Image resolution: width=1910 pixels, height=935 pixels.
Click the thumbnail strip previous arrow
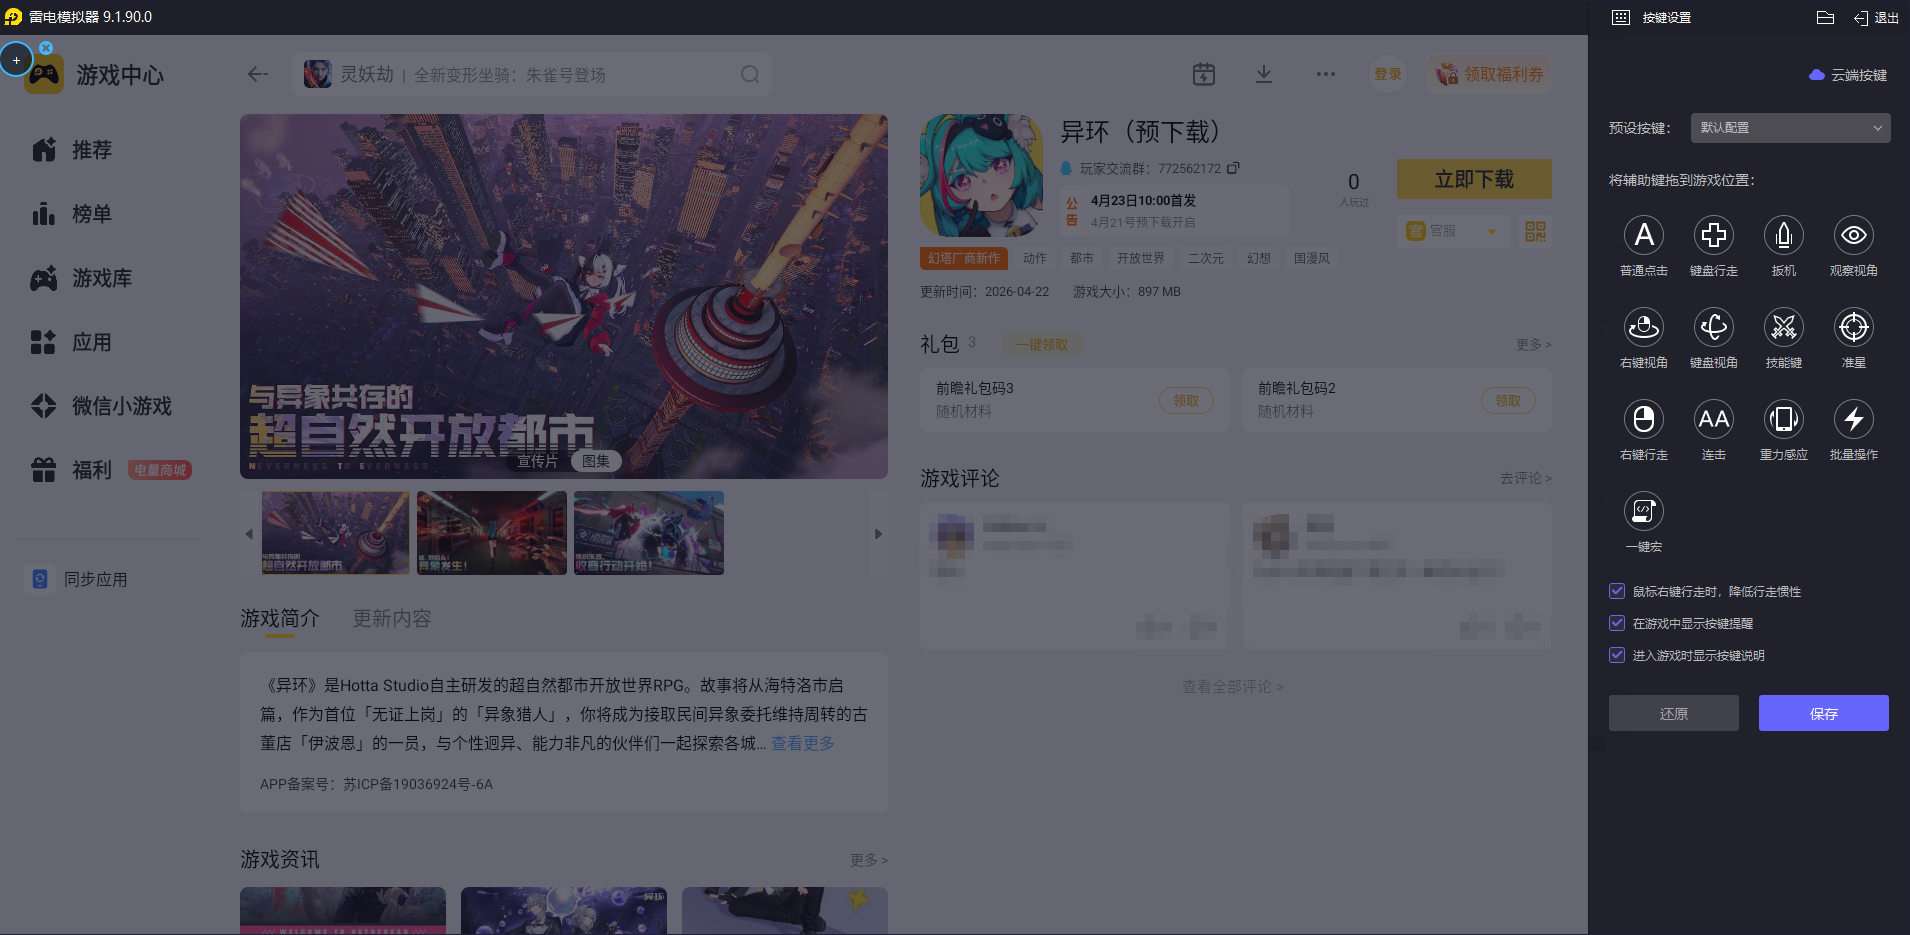(249, 534)
